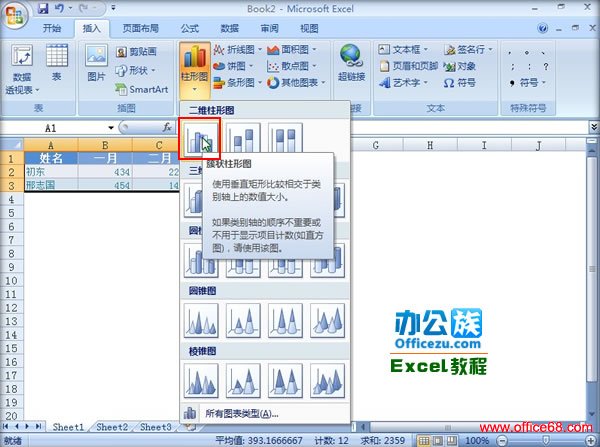Click cell A3 containing 邢志国
600x447 pixels.
pyautogui.click(x=51, y=185)
